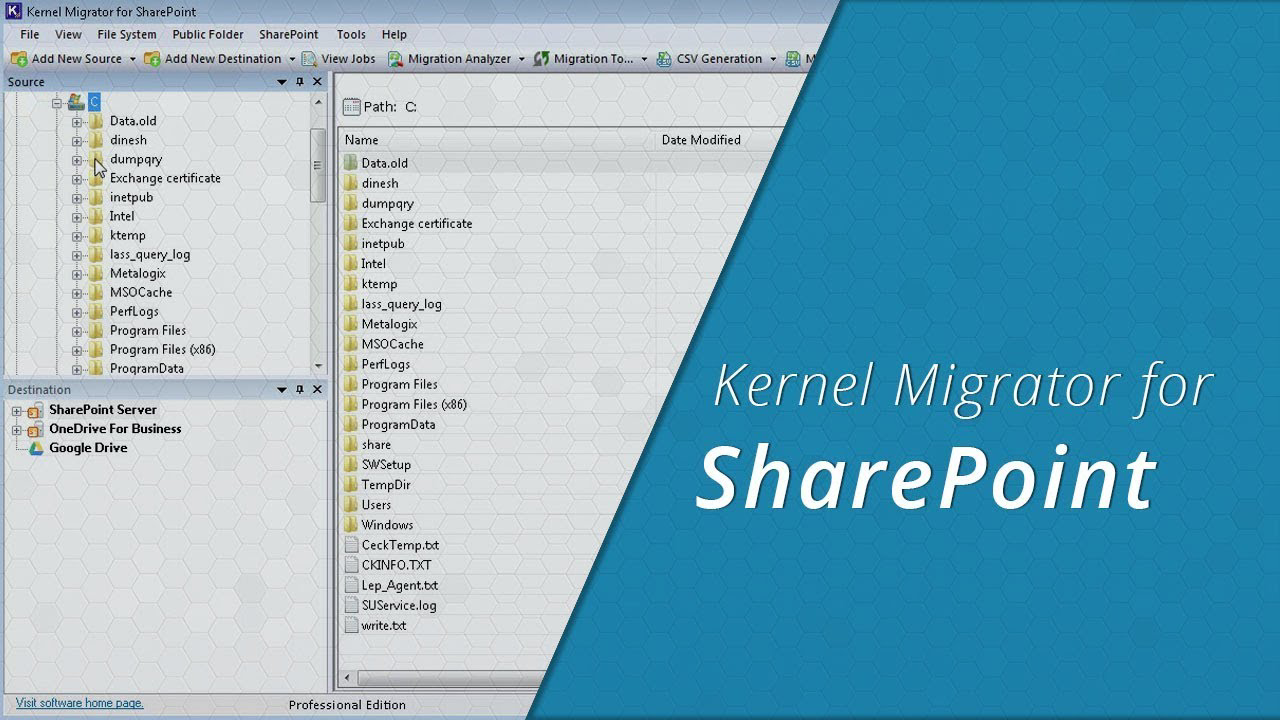
Task: Open the Add New Source dropdown arrow
Action: [x=131, y=58]
